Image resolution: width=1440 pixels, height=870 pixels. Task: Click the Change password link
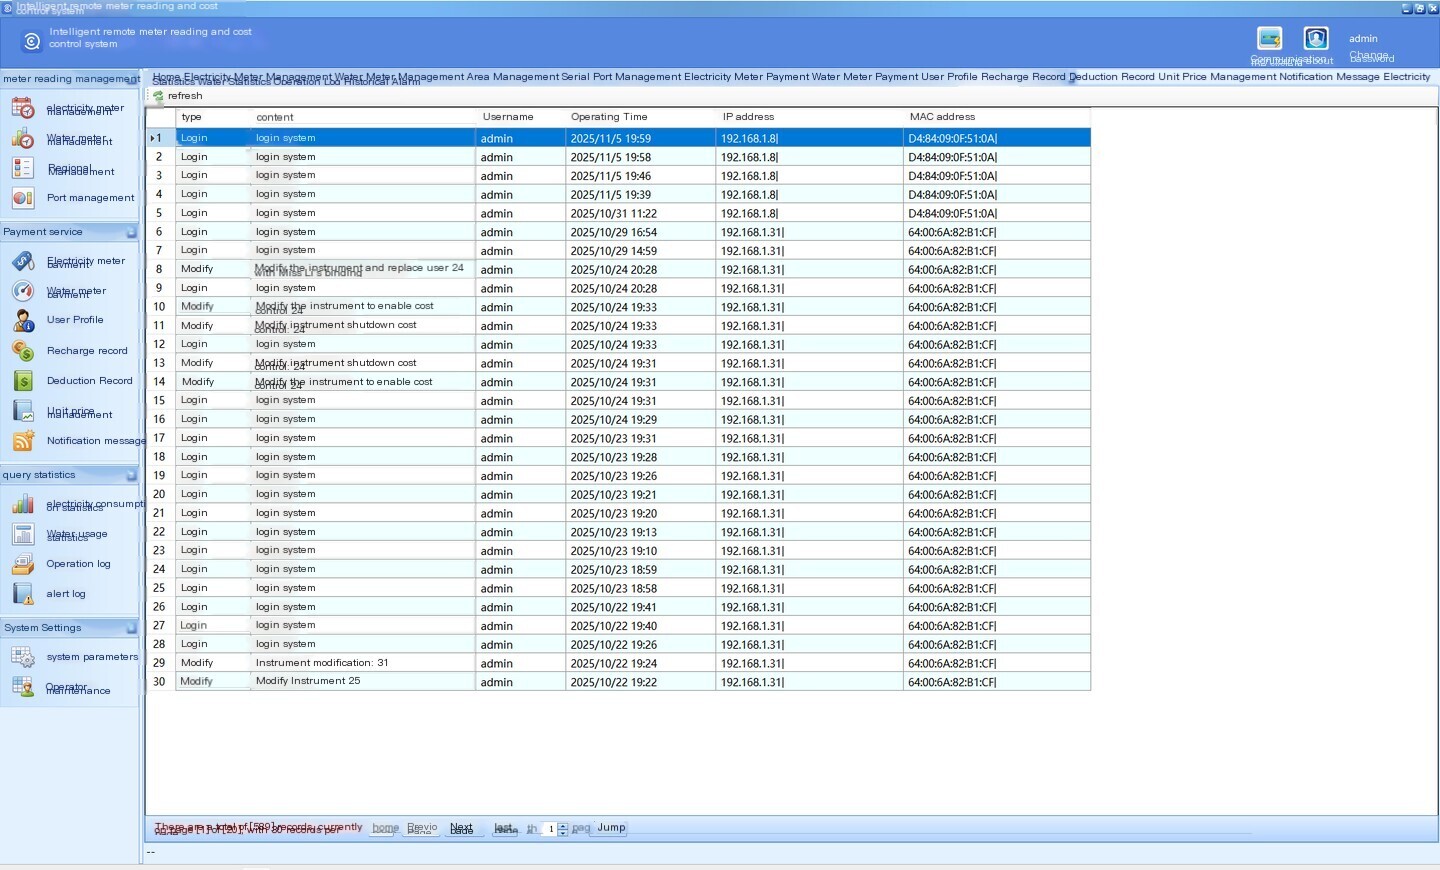1371,57
